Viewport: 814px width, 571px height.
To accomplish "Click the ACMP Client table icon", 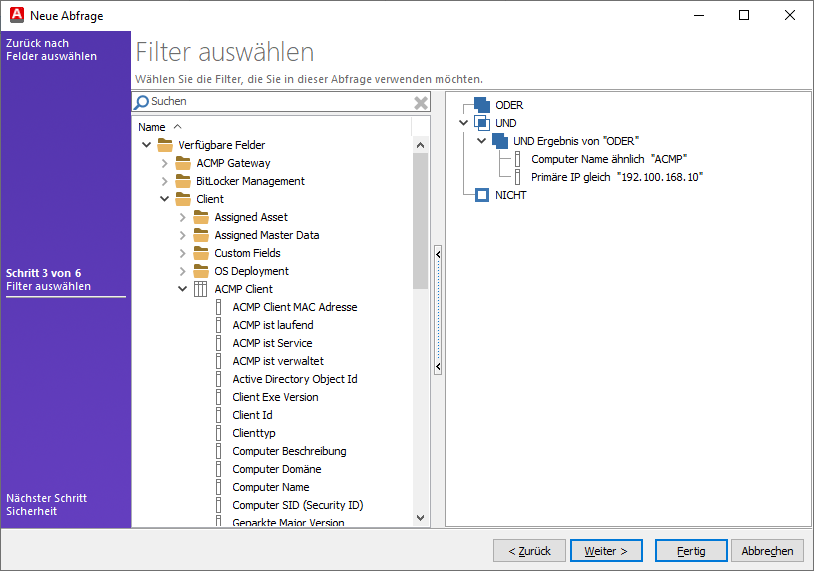I will [200, 289].
